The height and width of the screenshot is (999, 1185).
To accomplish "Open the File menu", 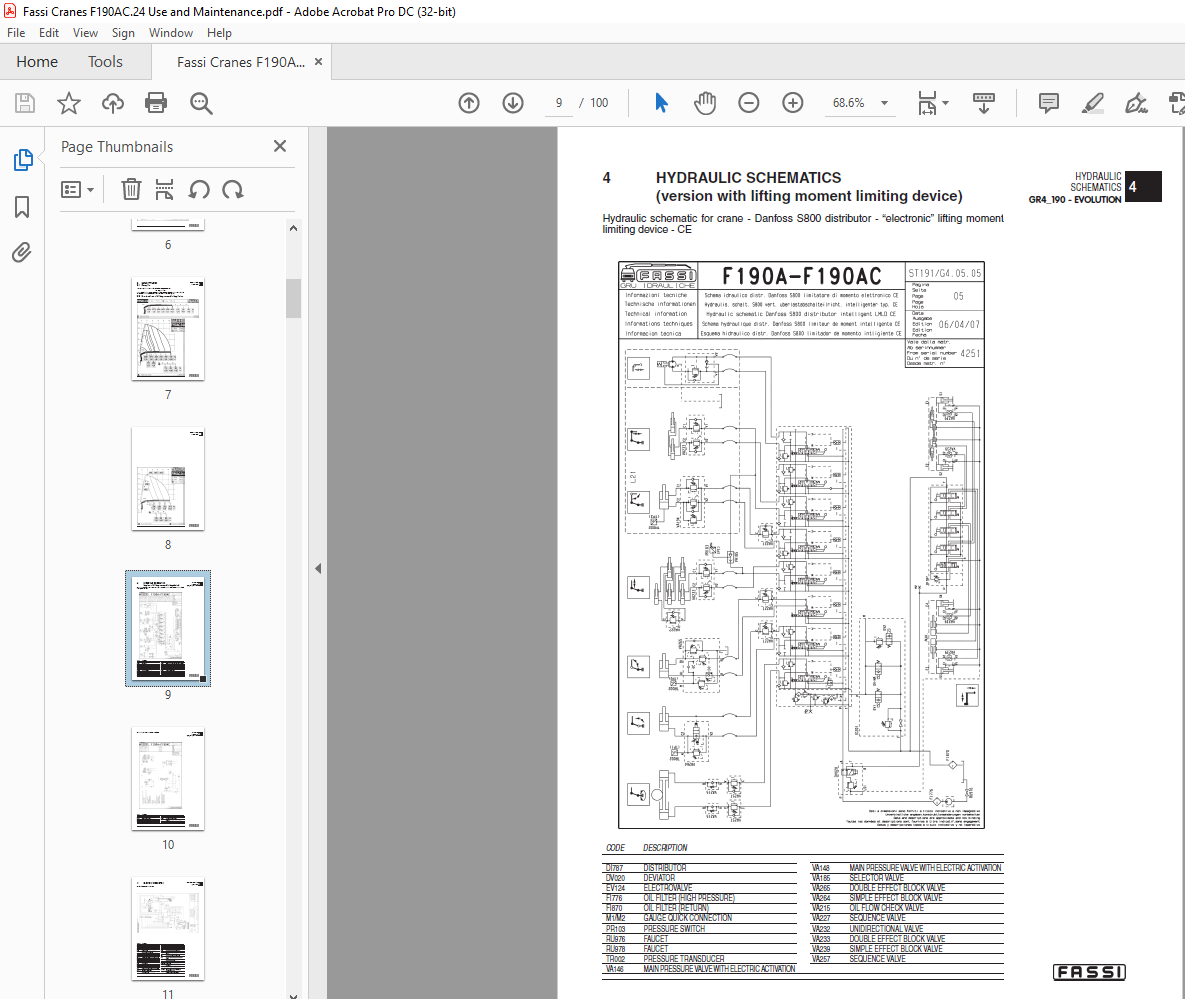I will point(16,32).
